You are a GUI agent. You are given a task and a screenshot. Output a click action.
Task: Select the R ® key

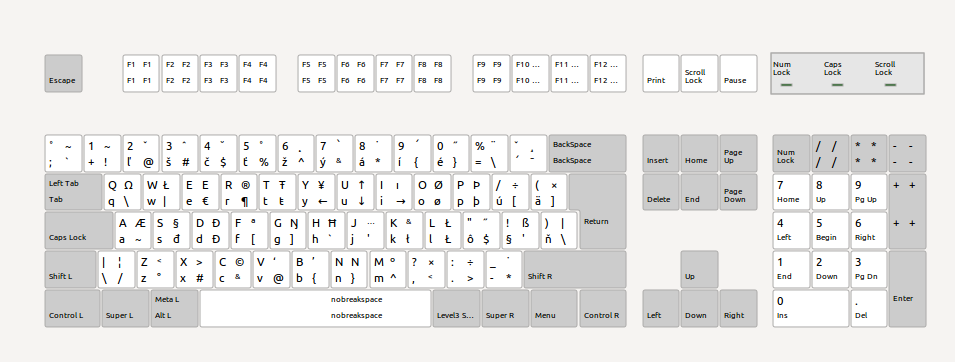pyautogui.click(x=239, y=192)
